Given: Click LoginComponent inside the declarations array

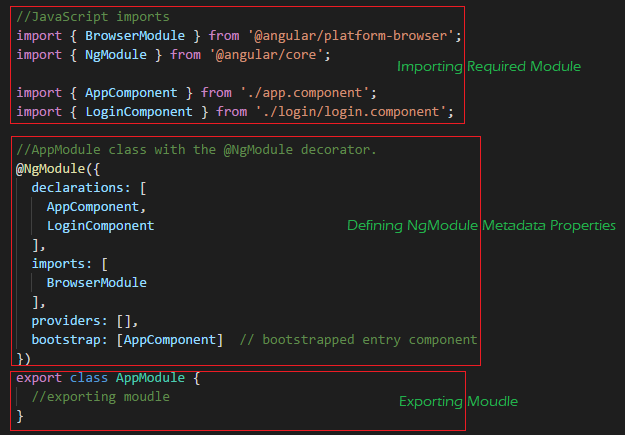Looking at the screenshot, I should [x=100, y=226].
